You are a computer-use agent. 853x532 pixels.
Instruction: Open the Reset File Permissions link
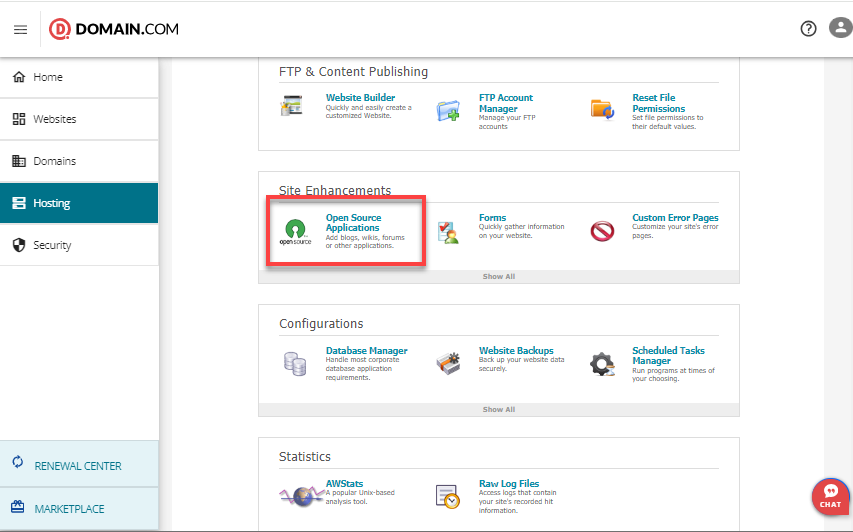658,103
